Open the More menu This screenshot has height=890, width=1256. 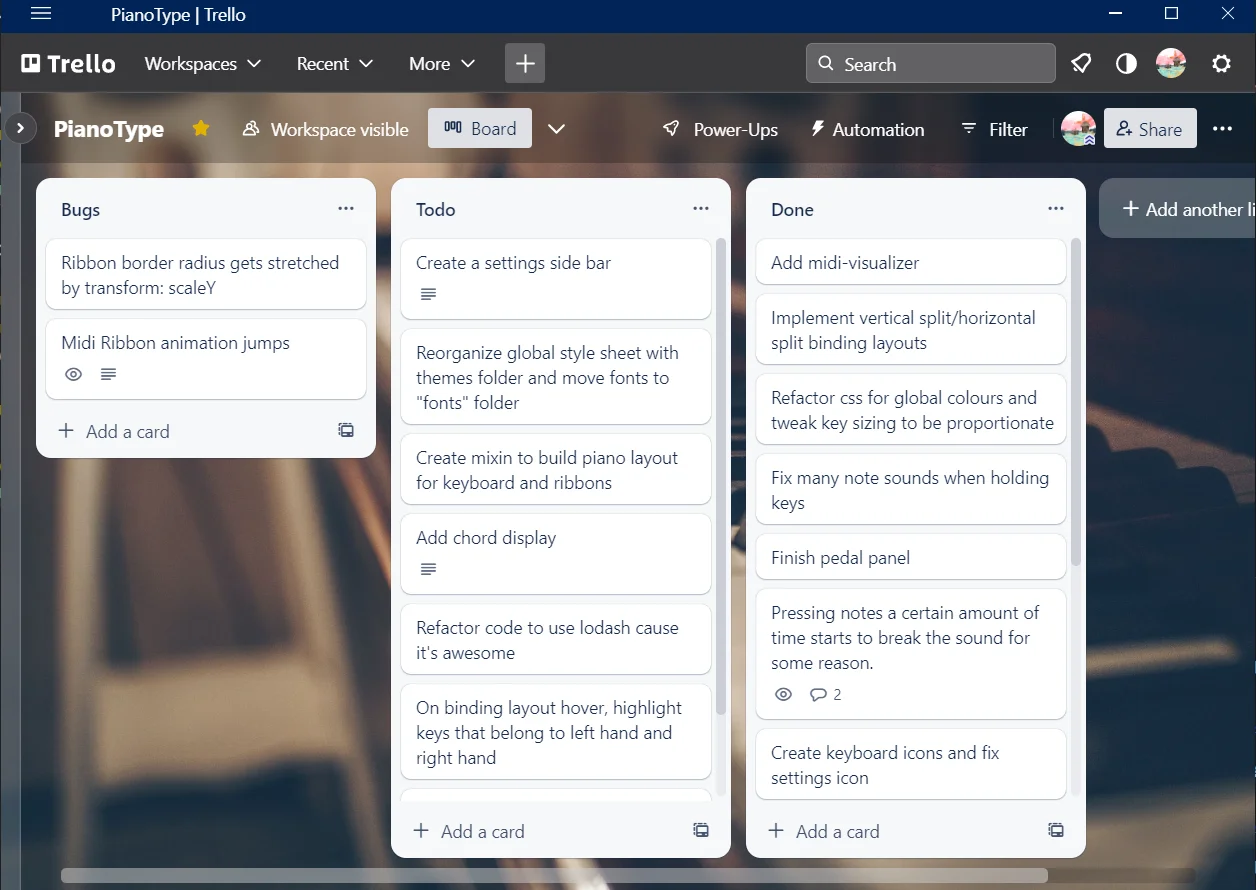pos(441,64)
